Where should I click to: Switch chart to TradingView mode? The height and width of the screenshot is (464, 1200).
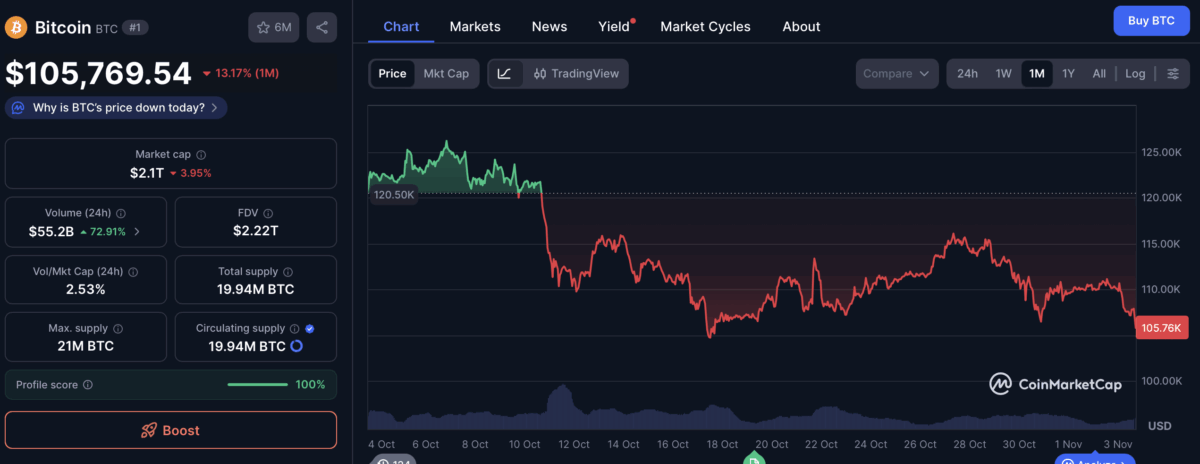[576, 73]
